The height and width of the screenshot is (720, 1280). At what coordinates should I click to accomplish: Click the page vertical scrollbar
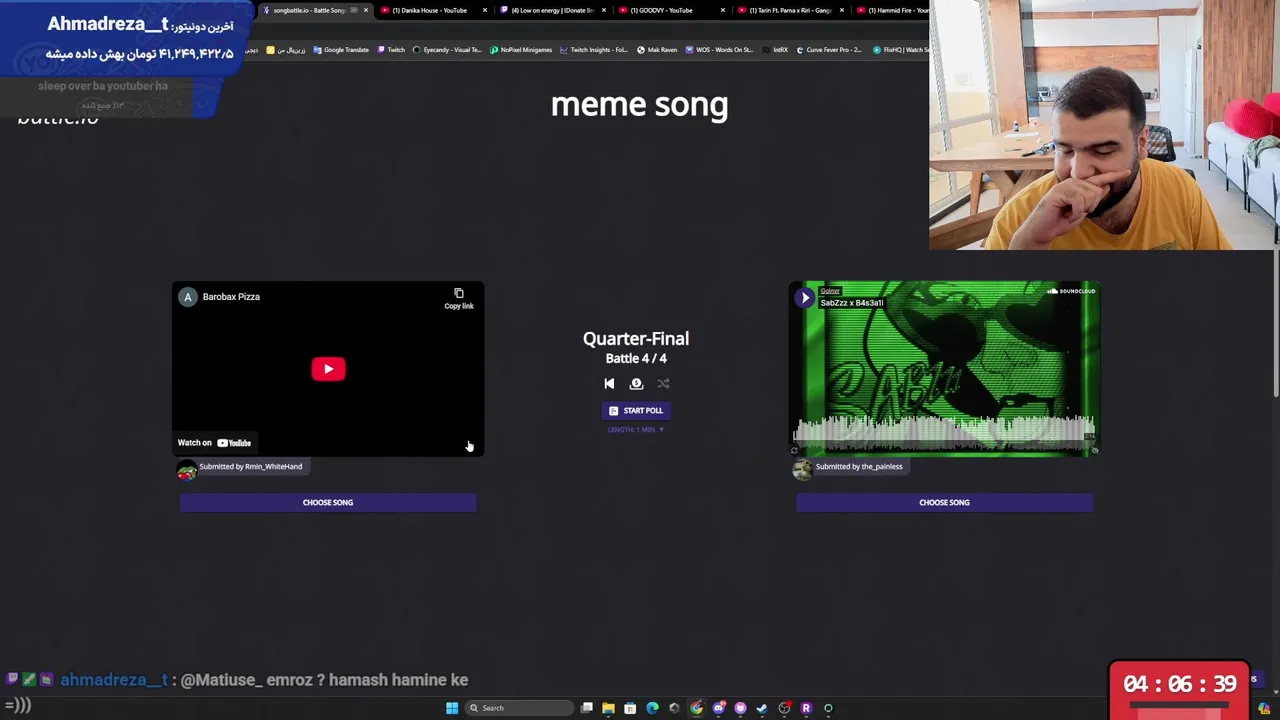[x=1276, y=322]
